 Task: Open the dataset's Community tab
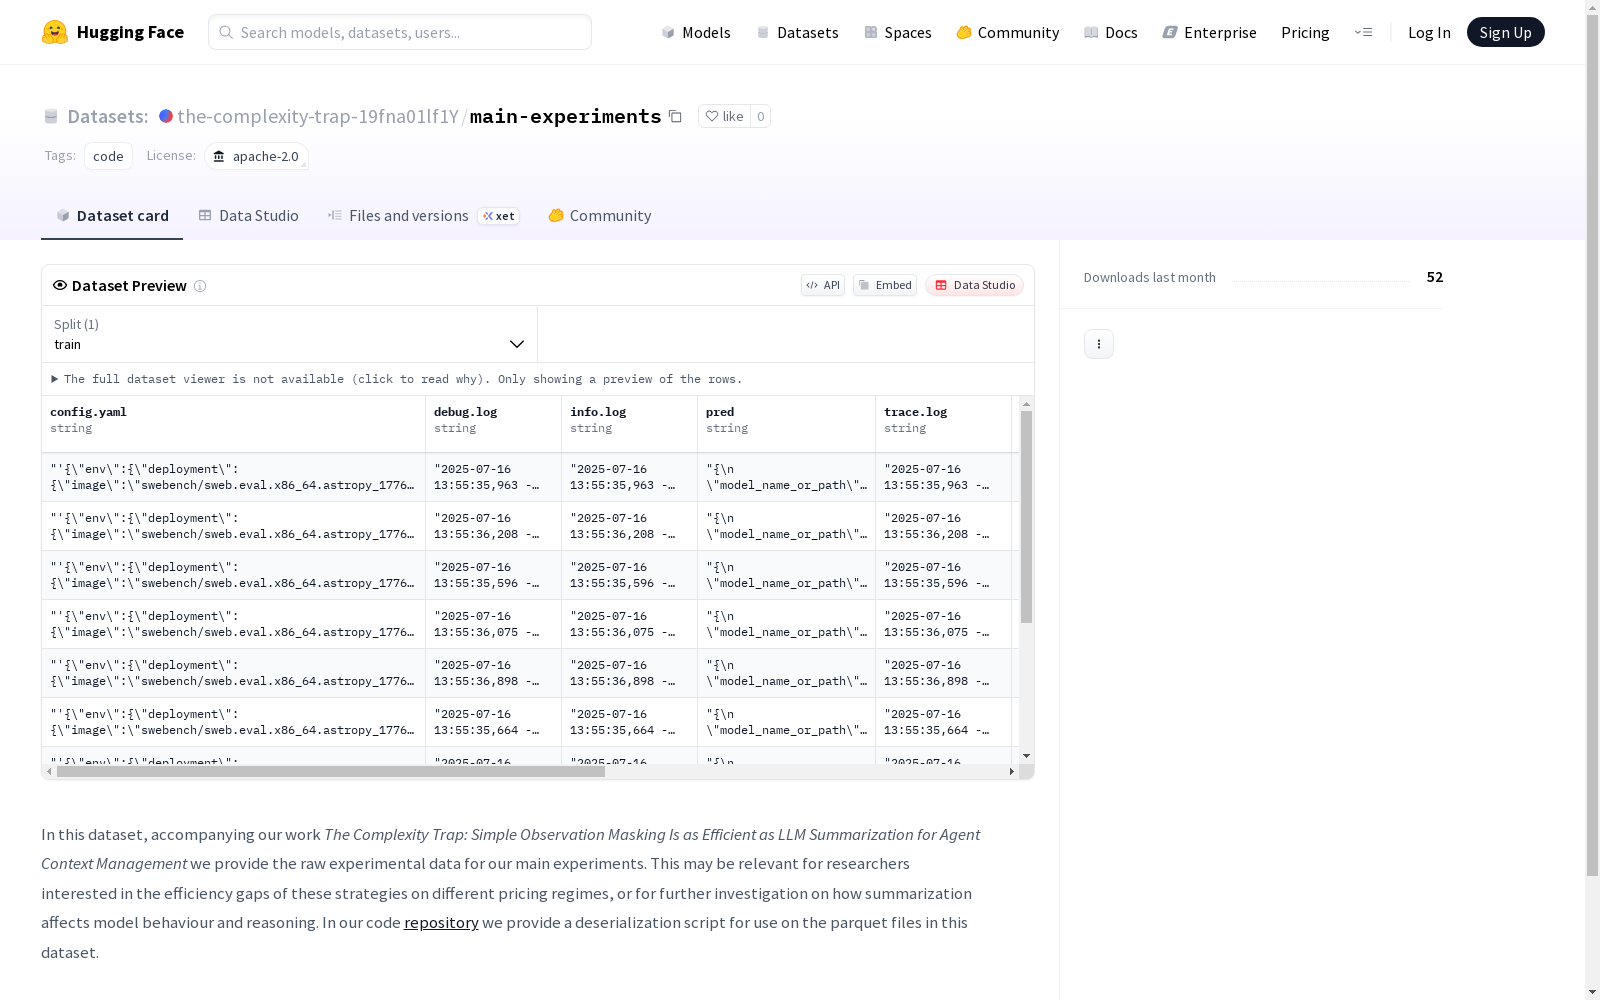click(600, 216)
